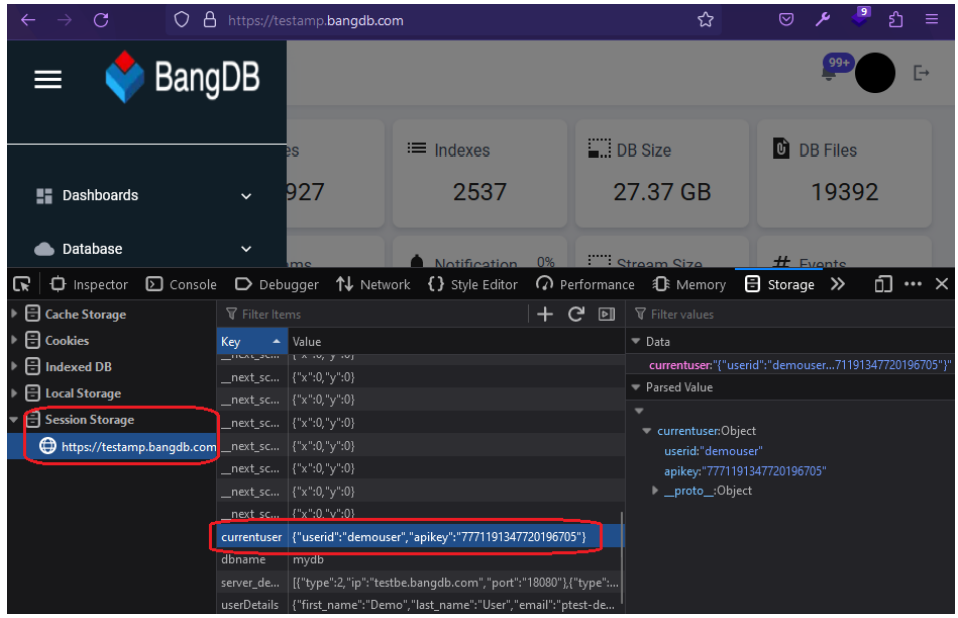Close the developer tools panel
Image resolution: width=958 pixels, height=618 pixels.
942,285
